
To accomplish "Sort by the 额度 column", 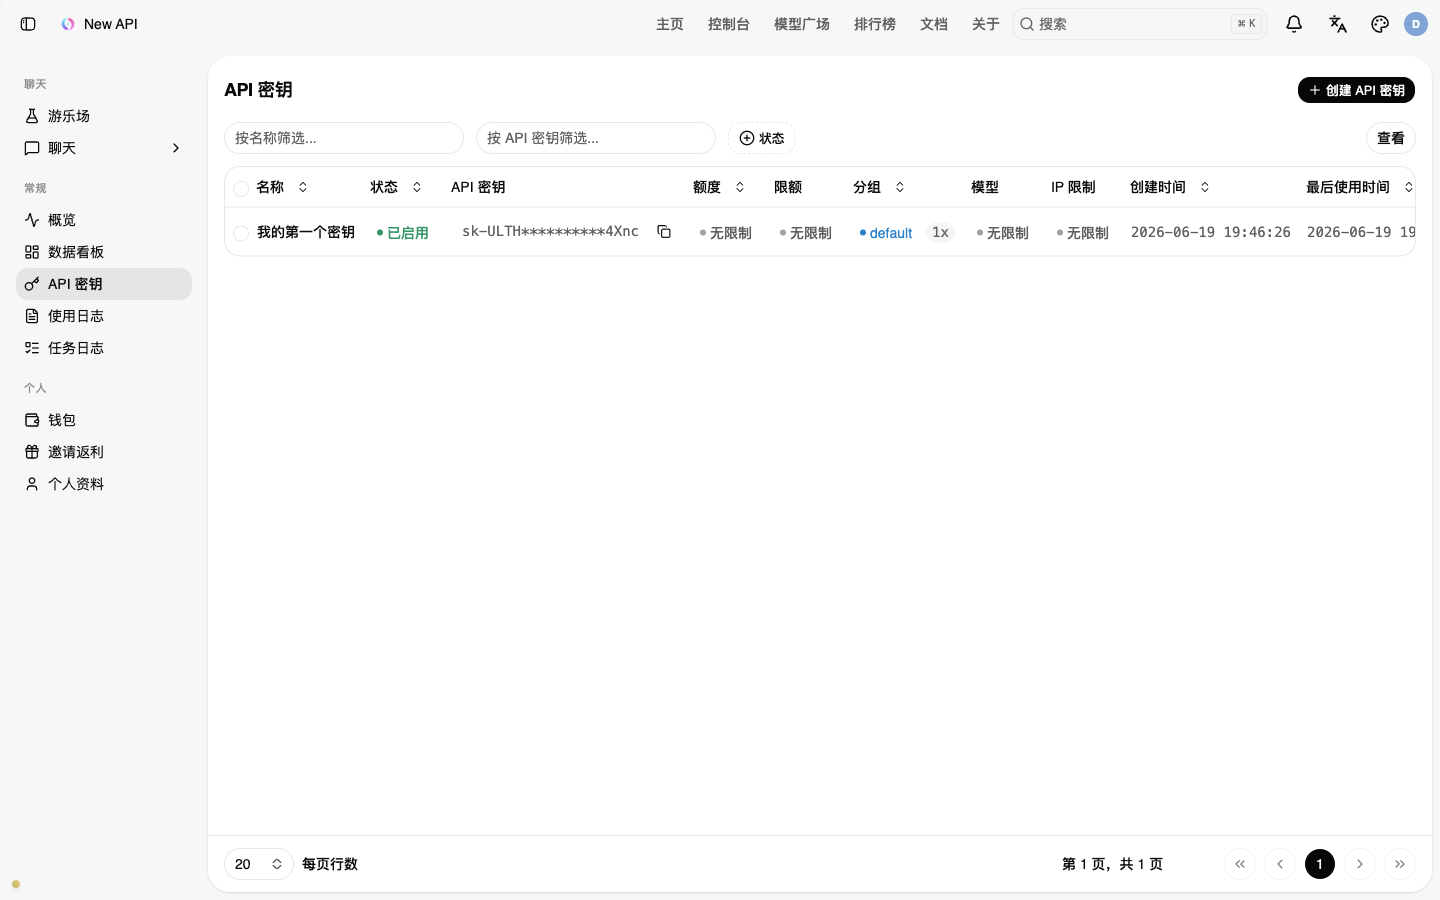I will tap(719, 187).
